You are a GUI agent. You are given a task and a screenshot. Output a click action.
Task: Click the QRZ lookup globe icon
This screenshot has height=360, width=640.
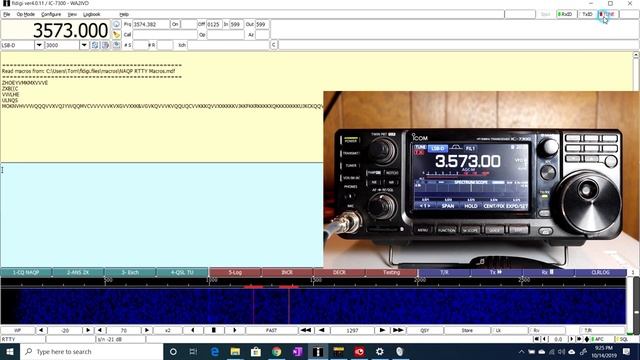[116, 24]
